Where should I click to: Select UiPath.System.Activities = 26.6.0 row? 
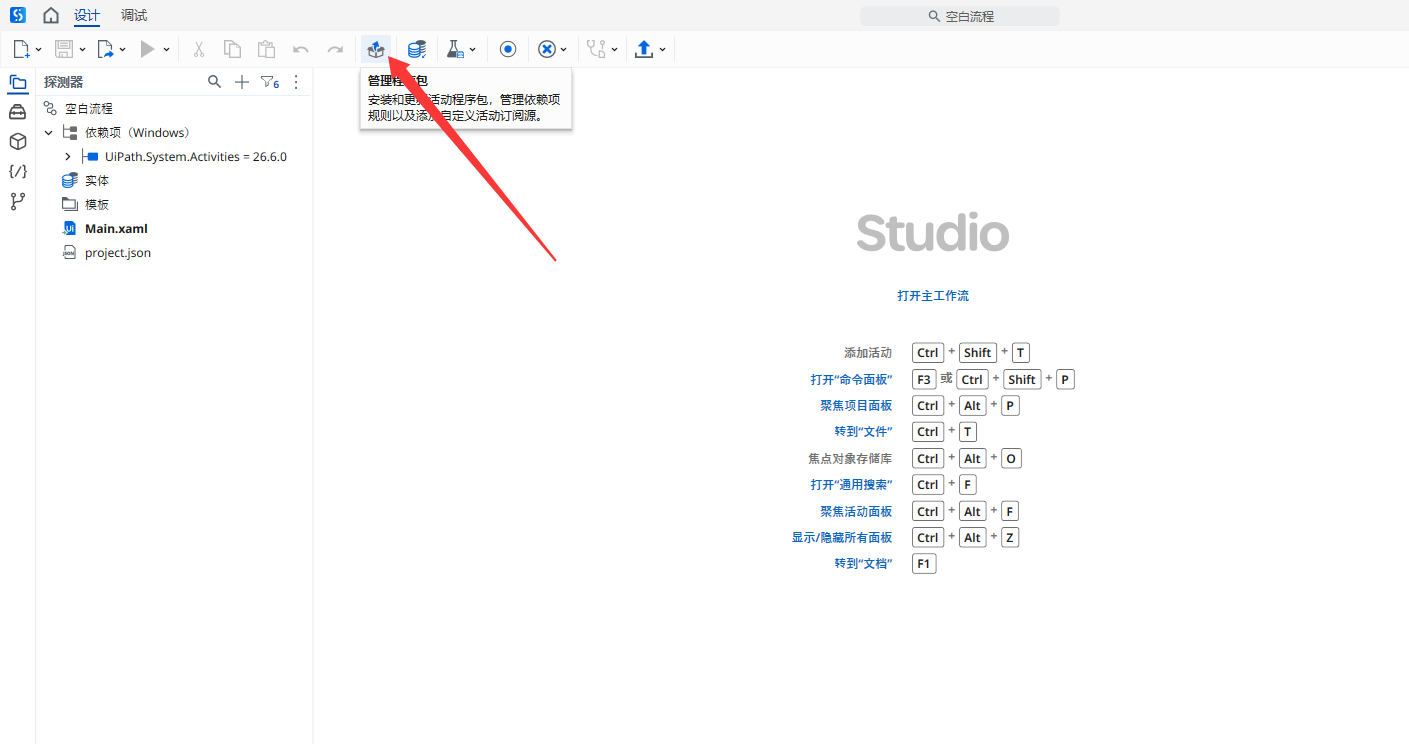click(x=174, y=156)
